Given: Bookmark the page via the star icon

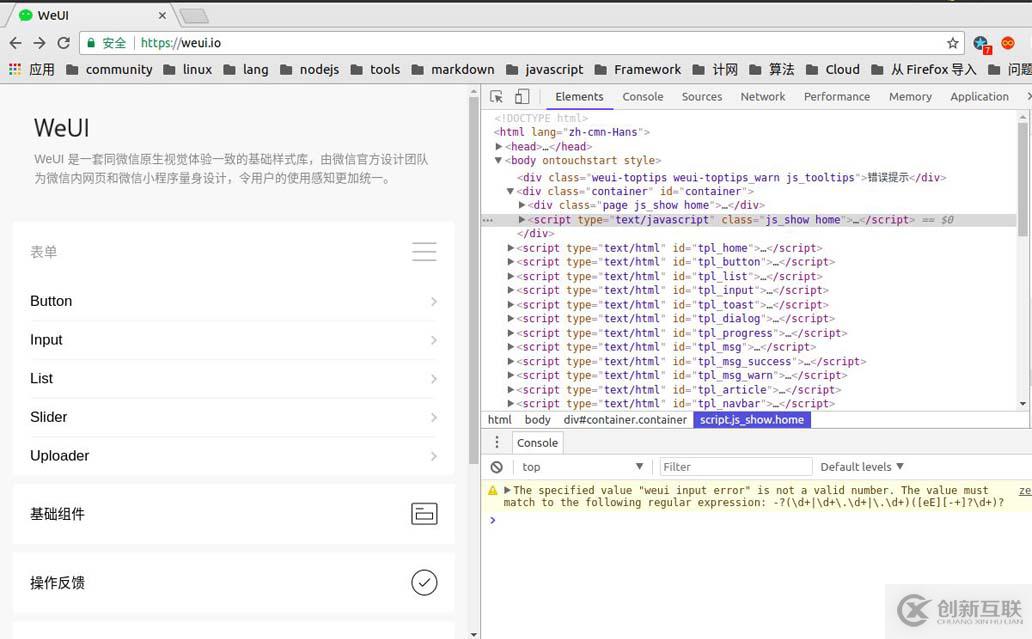Looking at the screenshot, I should click(x=954, y=43).
